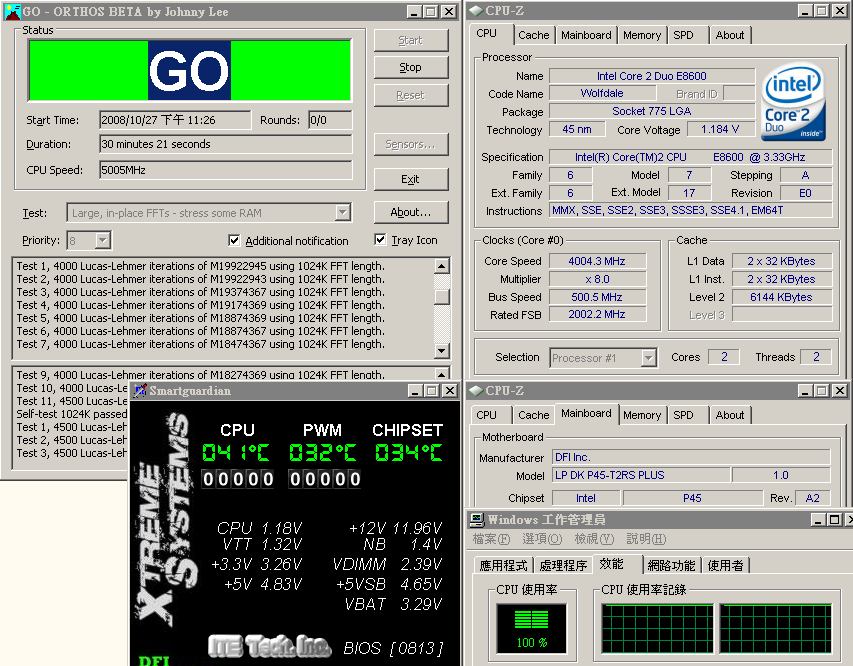Click the Bus Speed 500.5 MHz value

[x=597, y=297]
